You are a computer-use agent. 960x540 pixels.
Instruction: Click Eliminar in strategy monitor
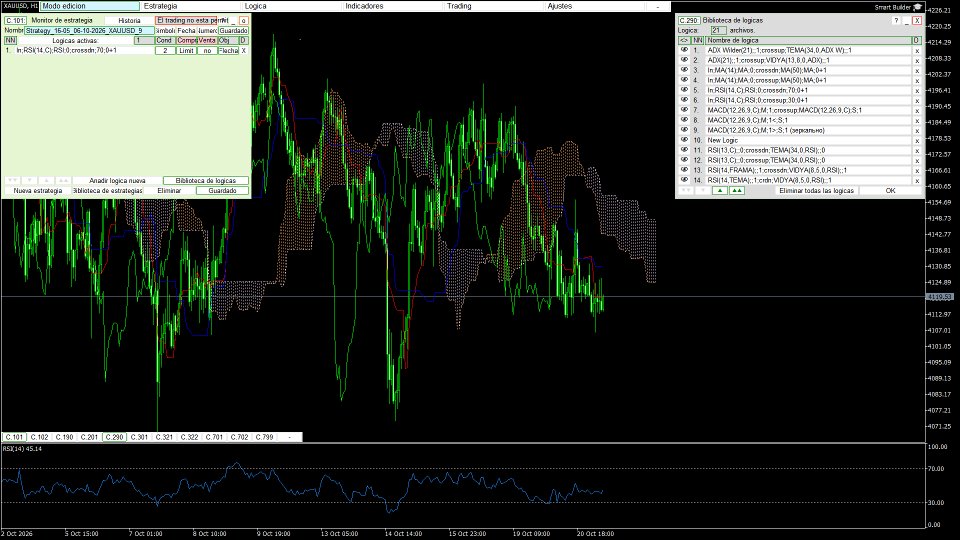click(169, 190)
